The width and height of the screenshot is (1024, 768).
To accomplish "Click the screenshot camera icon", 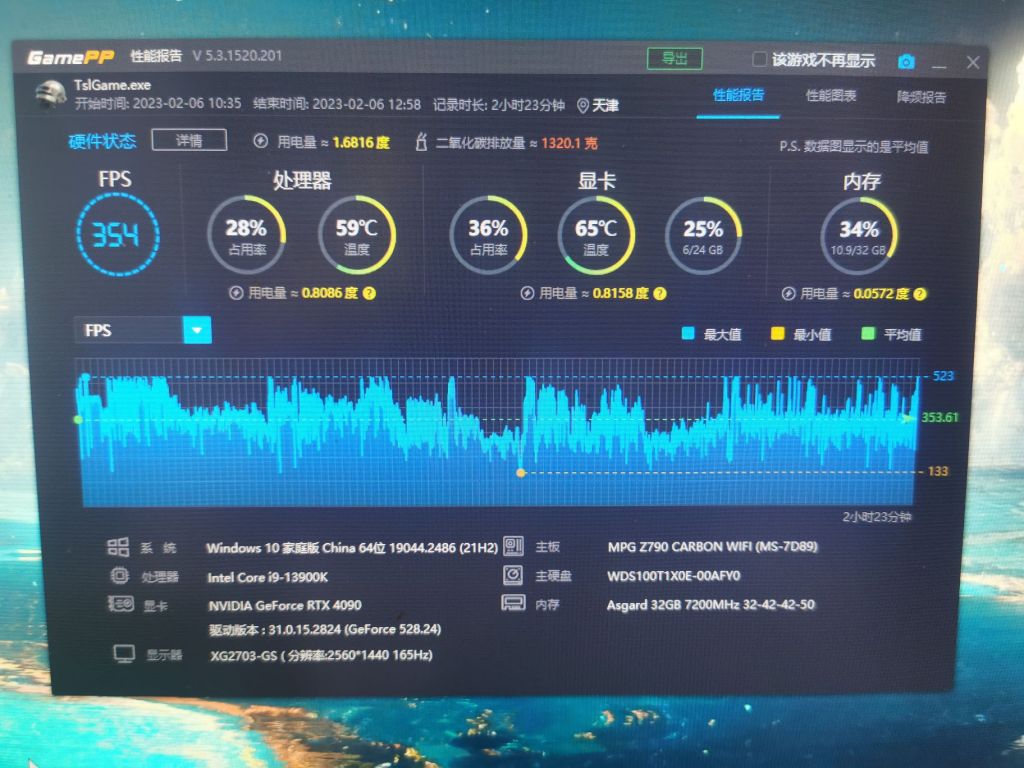I will pyautogui.click(x=906, y=60).
